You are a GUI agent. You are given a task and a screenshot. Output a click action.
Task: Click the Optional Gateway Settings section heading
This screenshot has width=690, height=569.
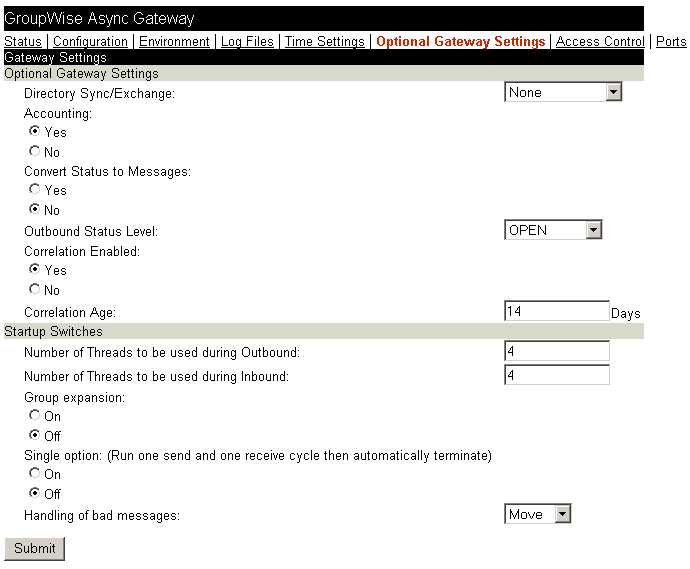[81, 73]
